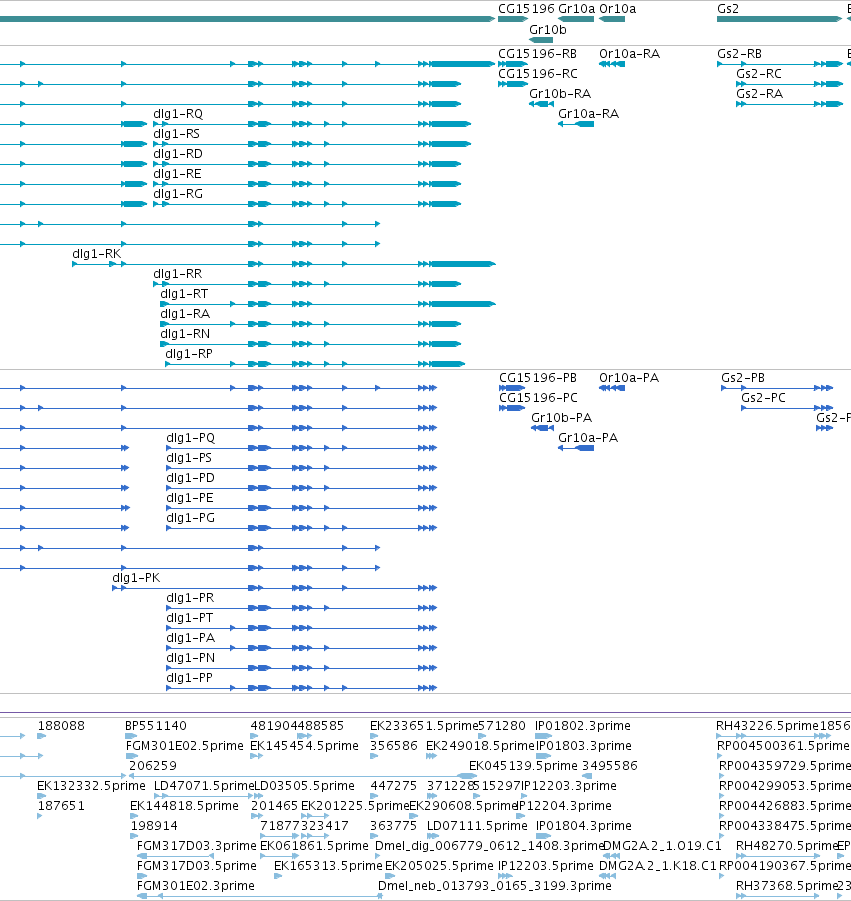The width and height of the screenshot is (851, 901).
Task: Select transcript dlg1-RR
Action: point(178,274)
